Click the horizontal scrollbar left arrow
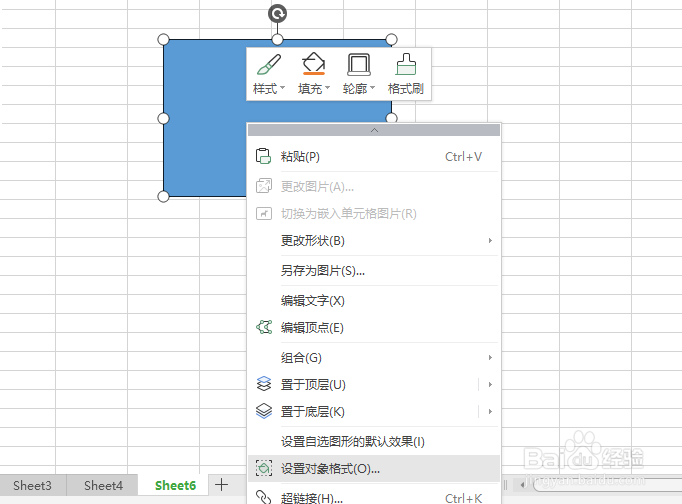682x504 pixels. [x=522, y=485]
